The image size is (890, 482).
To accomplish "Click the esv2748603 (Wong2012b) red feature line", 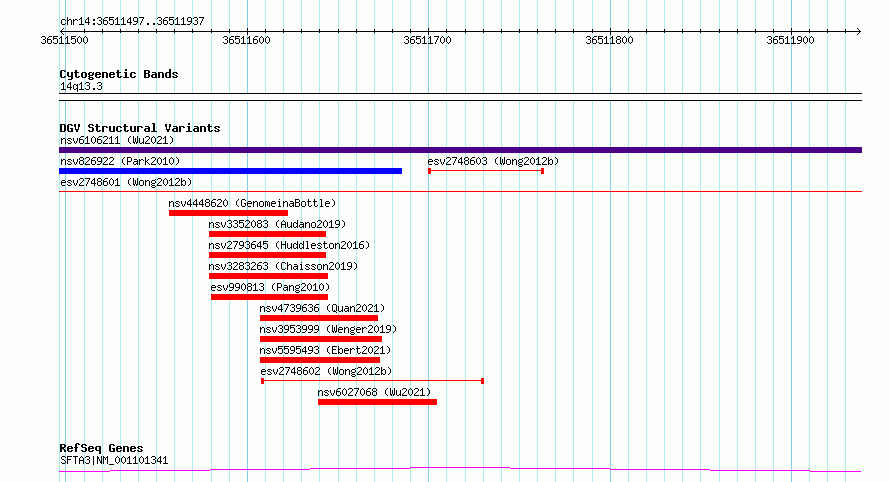I will coord(486,171).
